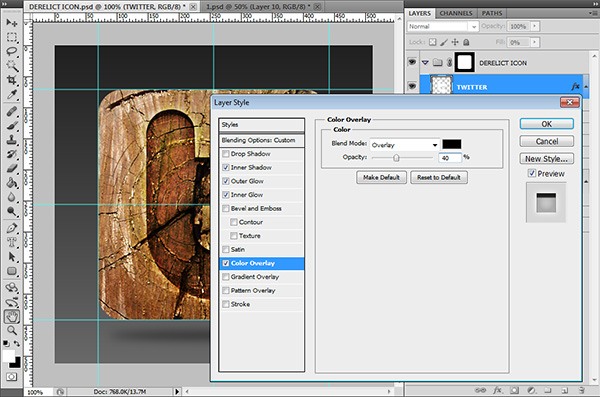Select the 3D Rotate tool
The width and height of the screenshot is (600, 397).
[11, 288]
